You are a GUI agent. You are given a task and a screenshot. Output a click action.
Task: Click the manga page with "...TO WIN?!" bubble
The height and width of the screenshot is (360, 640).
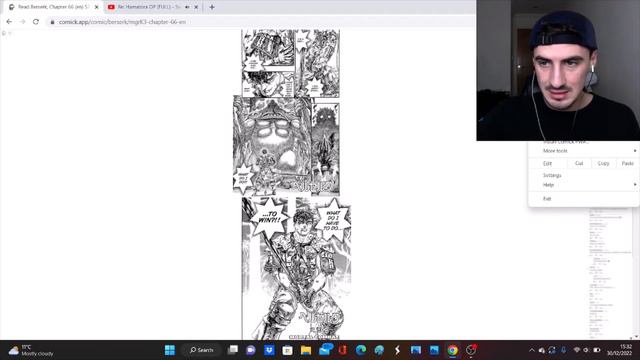[x=296, y=268]
